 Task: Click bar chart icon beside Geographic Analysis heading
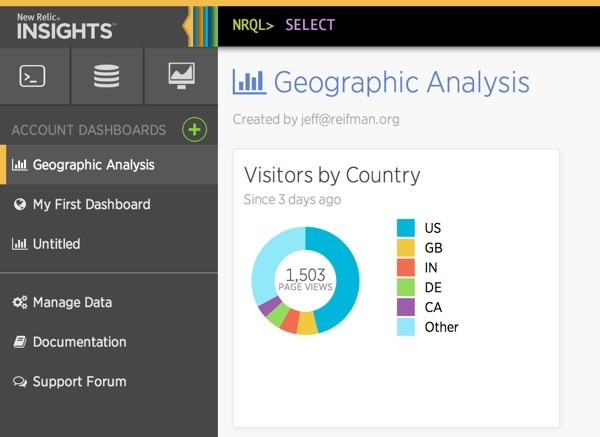point(249,82)
